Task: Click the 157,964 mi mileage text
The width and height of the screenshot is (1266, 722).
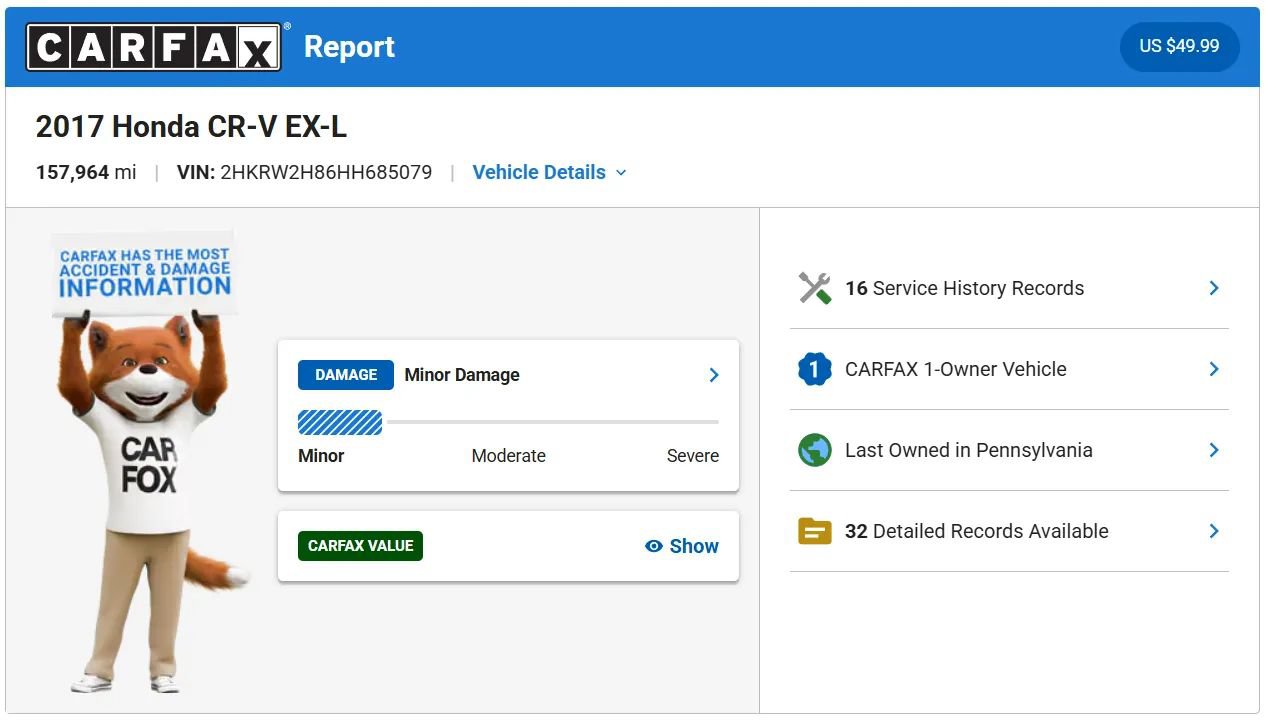Action: (x=86, y=172)
